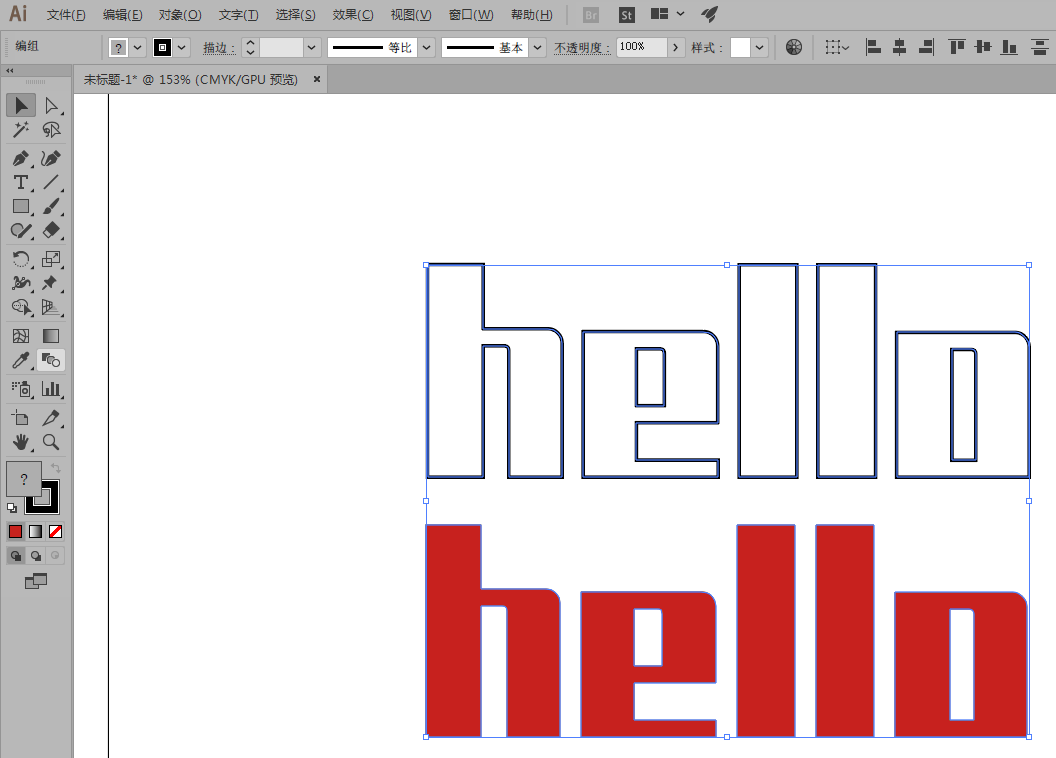Choose the Rectangle tool

click(x=21, y=207)
